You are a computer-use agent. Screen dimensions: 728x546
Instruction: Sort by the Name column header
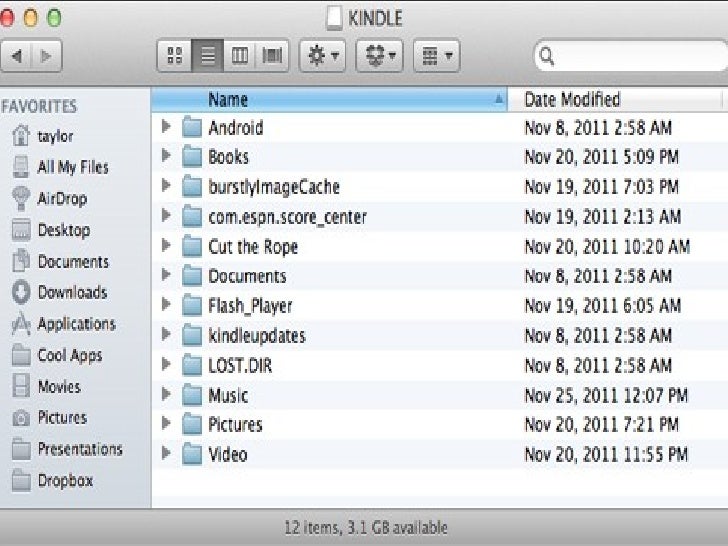pos(329,99)
